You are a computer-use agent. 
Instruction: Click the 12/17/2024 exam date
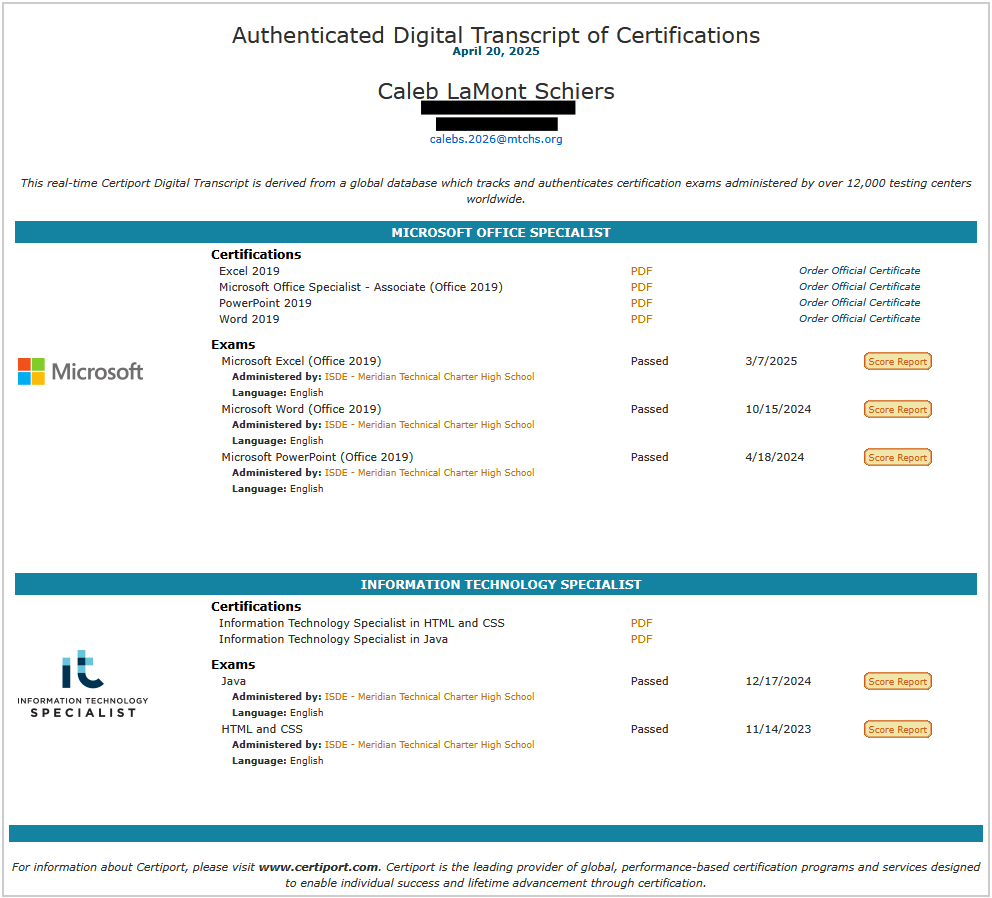(778, 682)
